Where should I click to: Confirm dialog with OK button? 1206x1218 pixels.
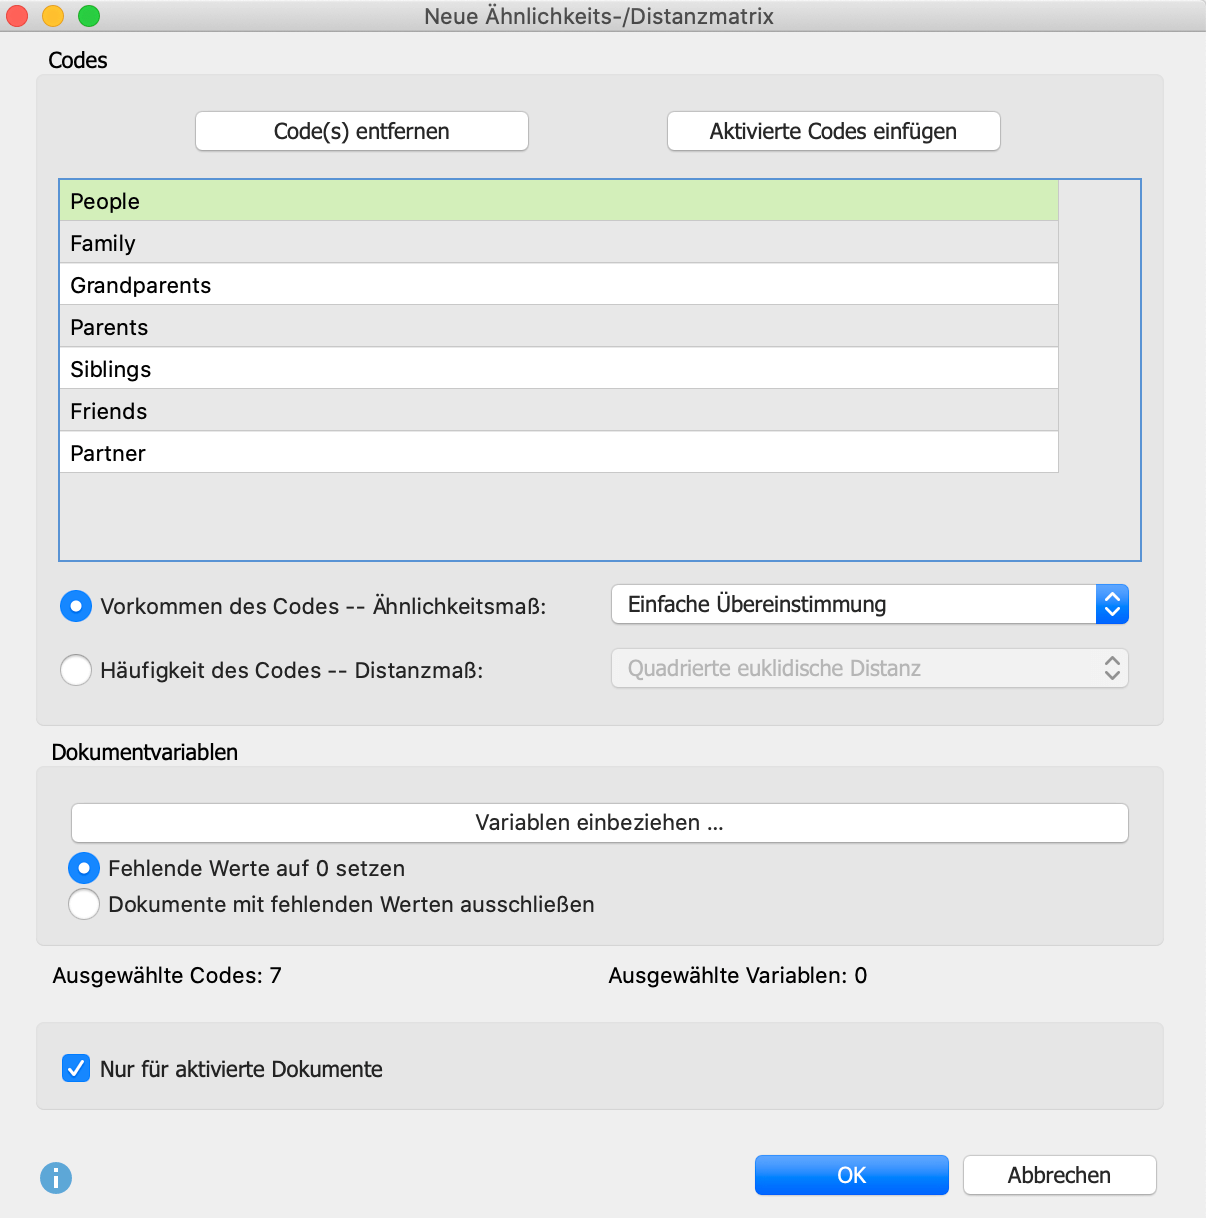[851, 1175]
